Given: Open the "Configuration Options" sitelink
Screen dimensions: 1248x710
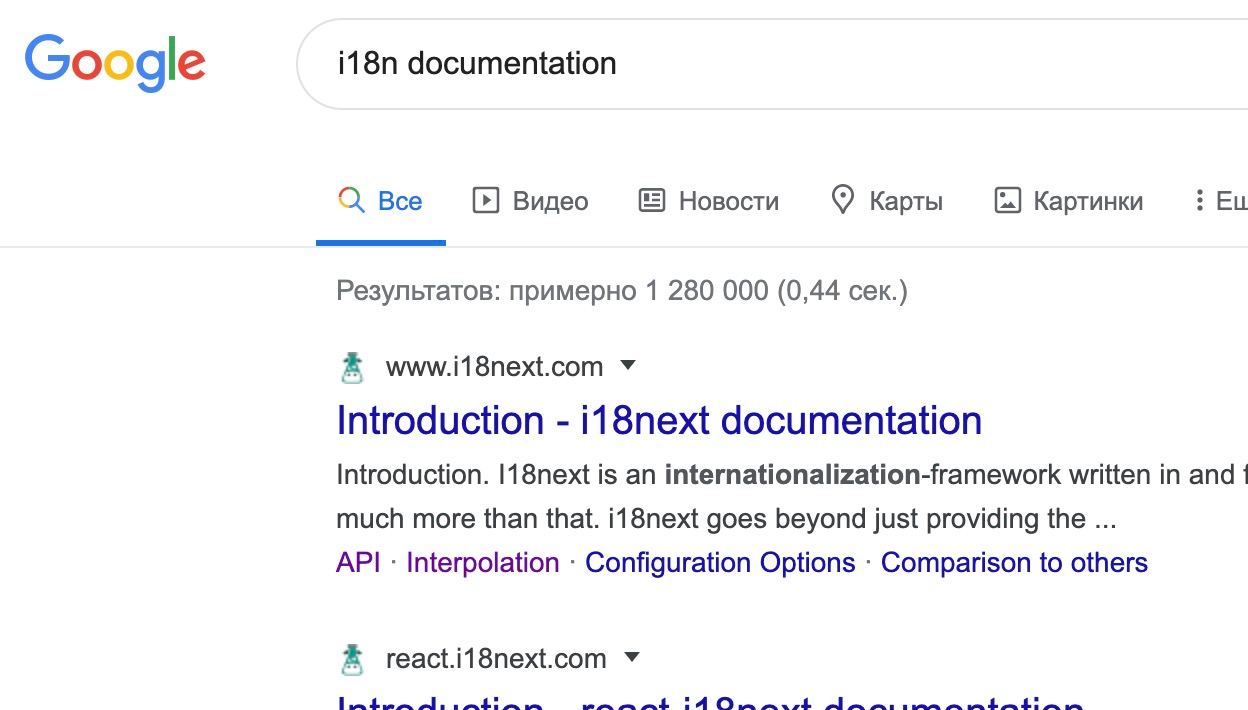Looking at the screenshot, I should tap(720, 563).
